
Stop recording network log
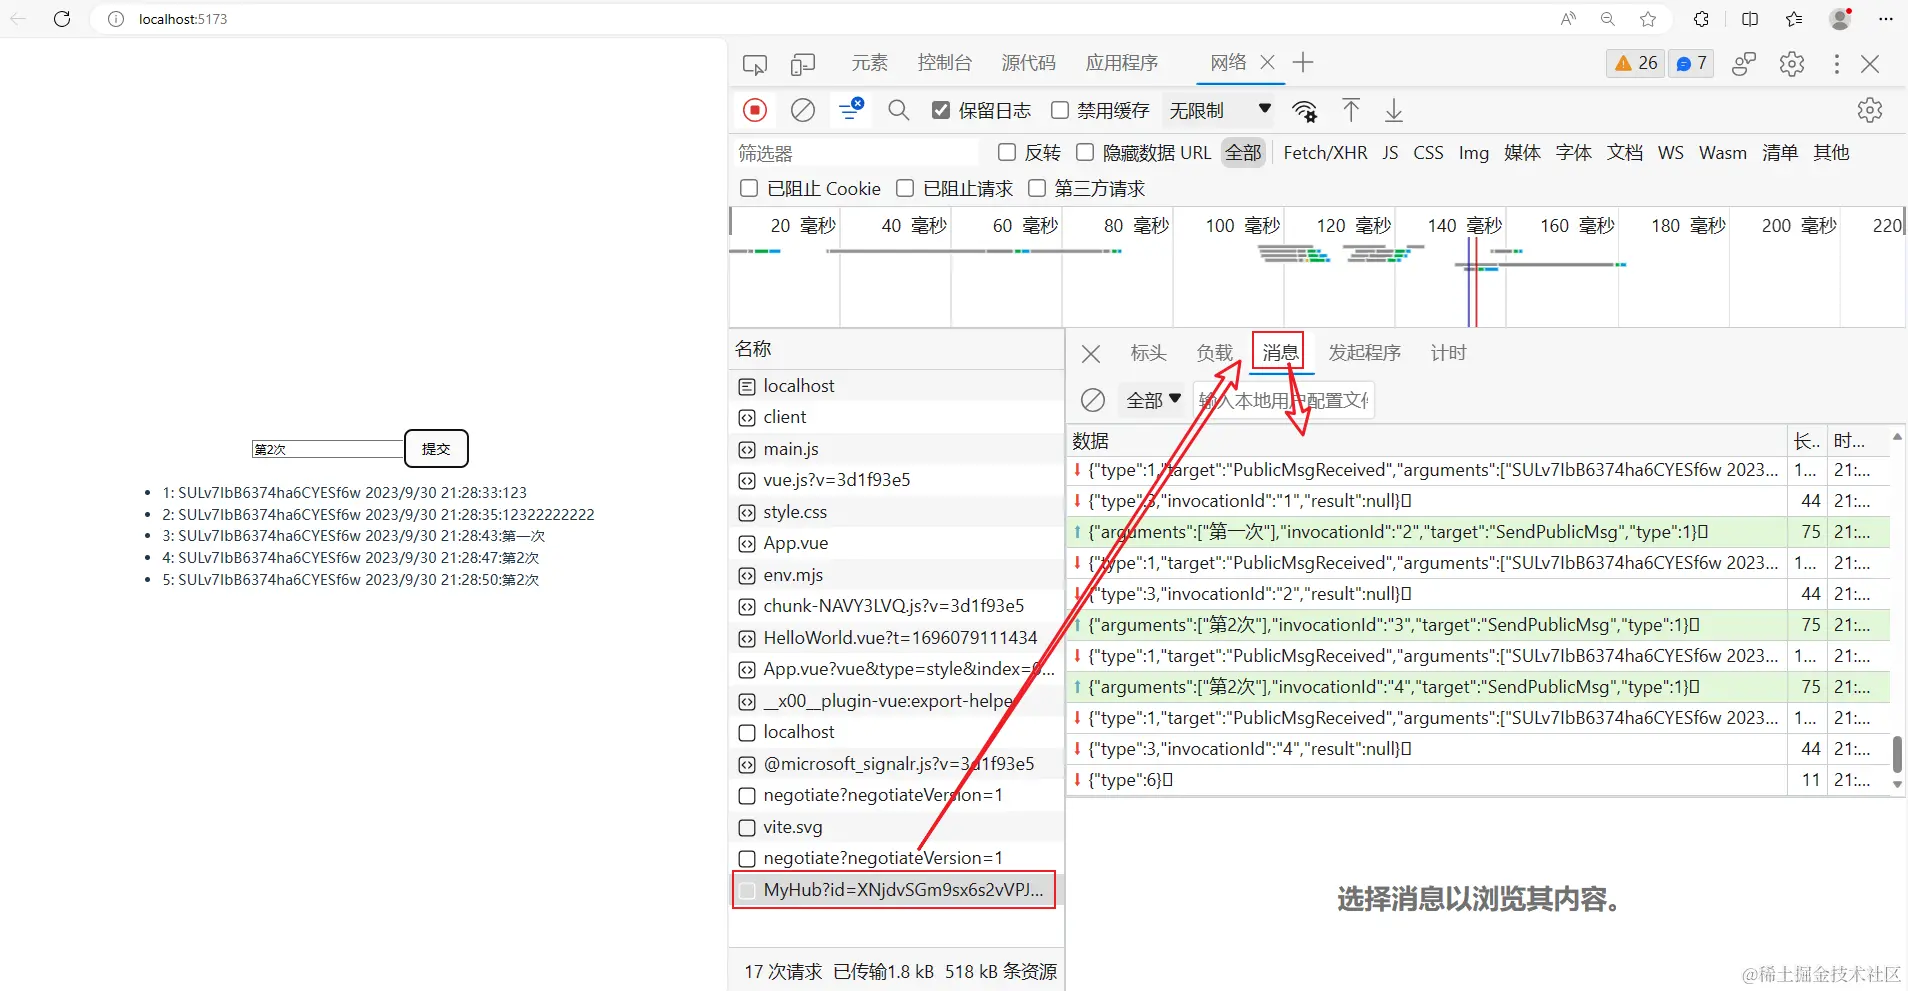click(x=755, y=110)
